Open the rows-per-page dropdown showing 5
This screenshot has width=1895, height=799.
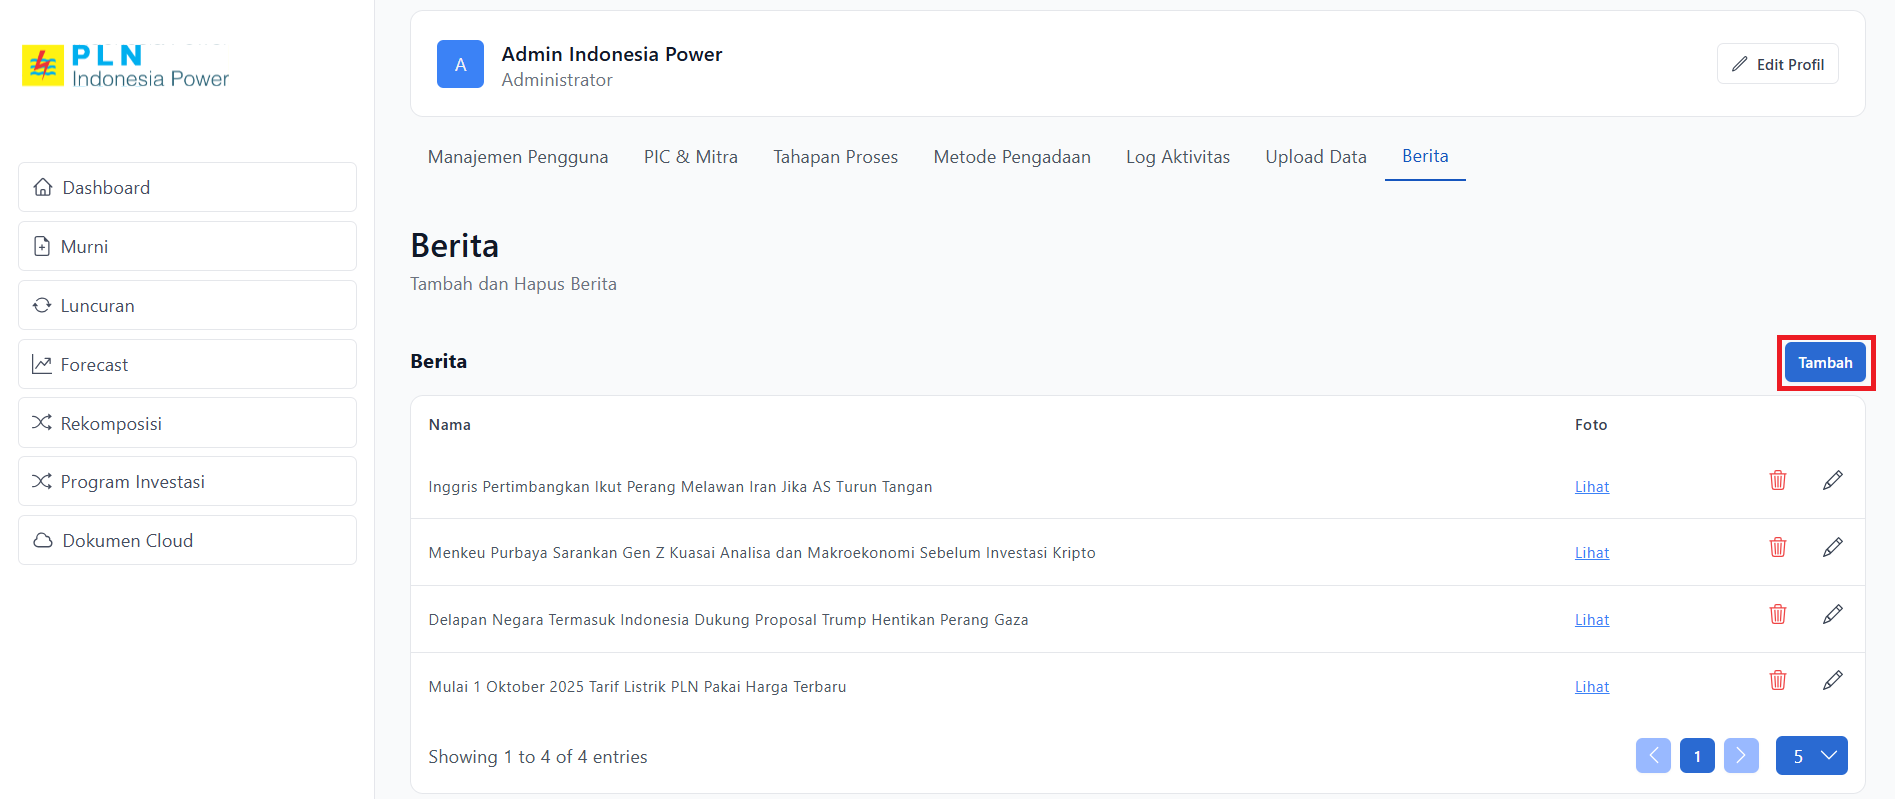1811,756
